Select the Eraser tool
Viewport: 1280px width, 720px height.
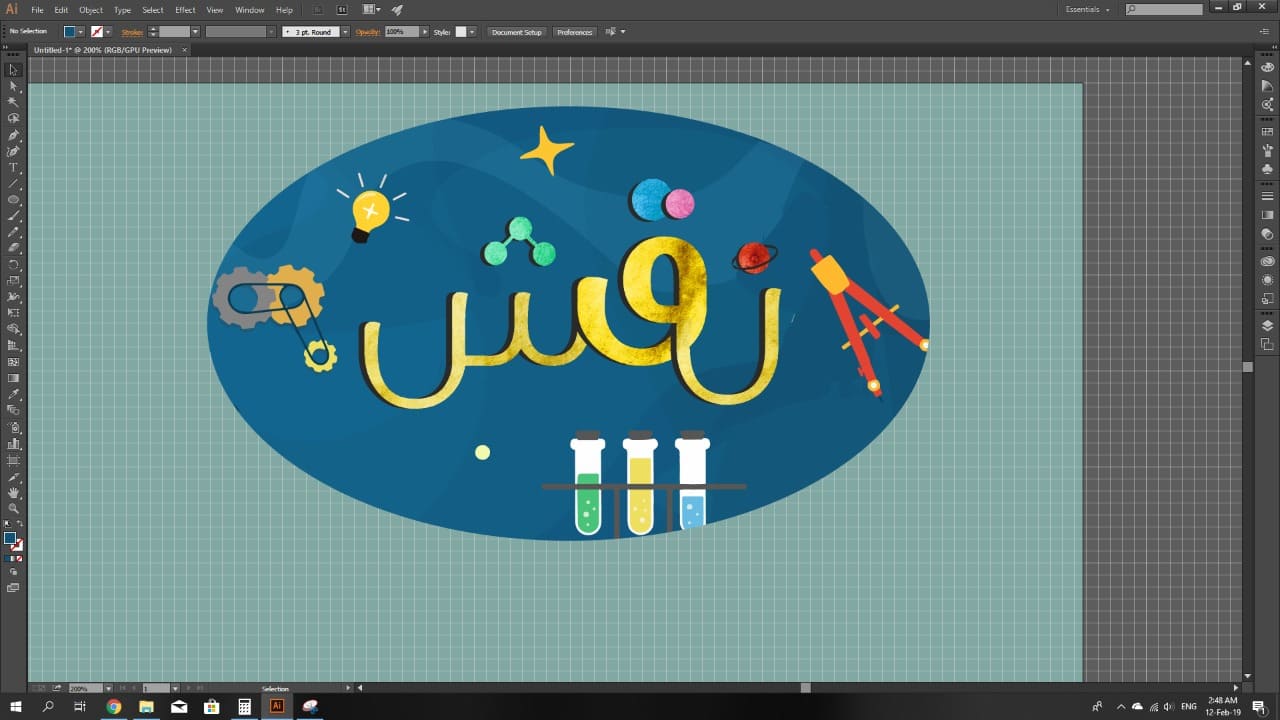tap(13, 248)
